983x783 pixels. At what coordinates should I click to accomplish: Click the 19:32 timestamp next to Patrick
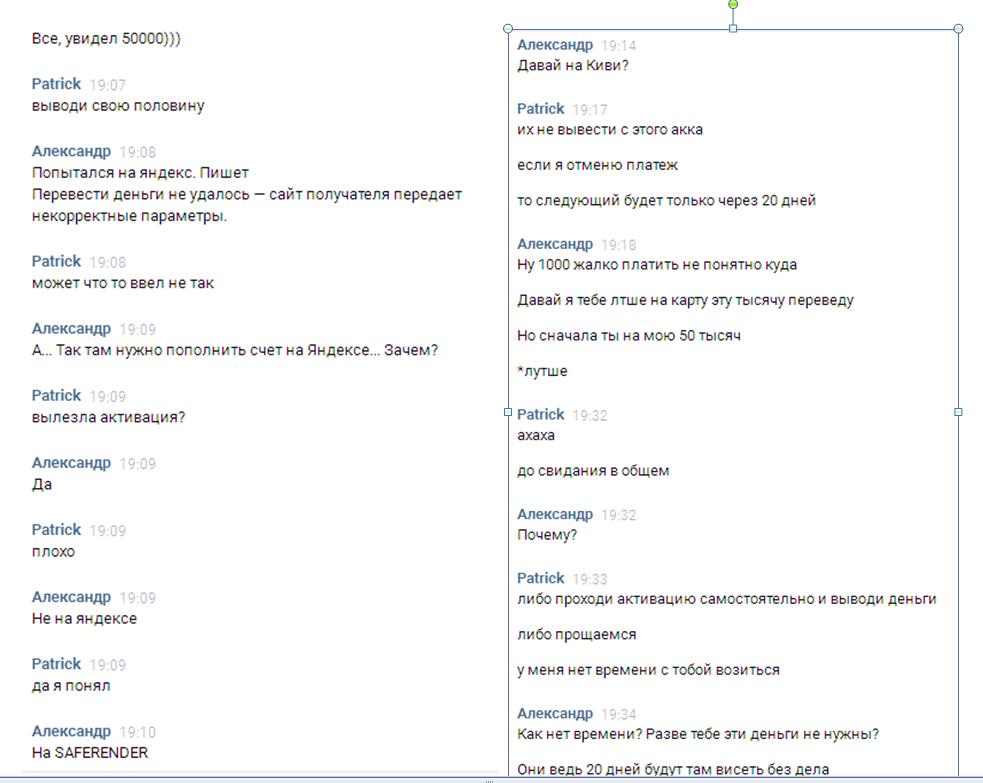point(590,415)
